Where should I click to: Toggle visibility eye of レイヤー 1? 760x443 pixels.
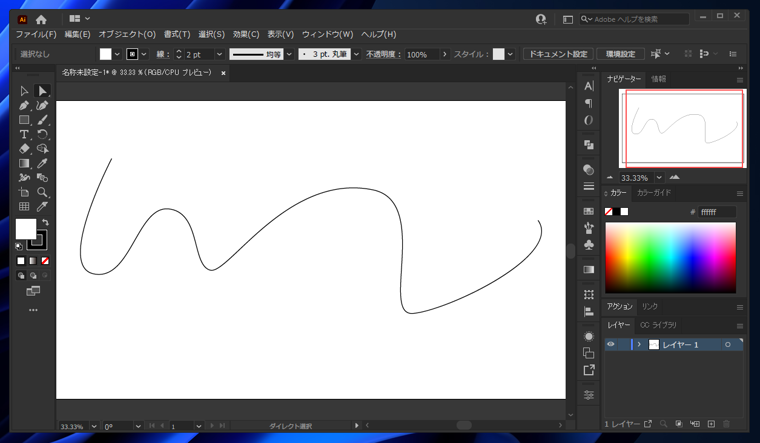(611, 344)
